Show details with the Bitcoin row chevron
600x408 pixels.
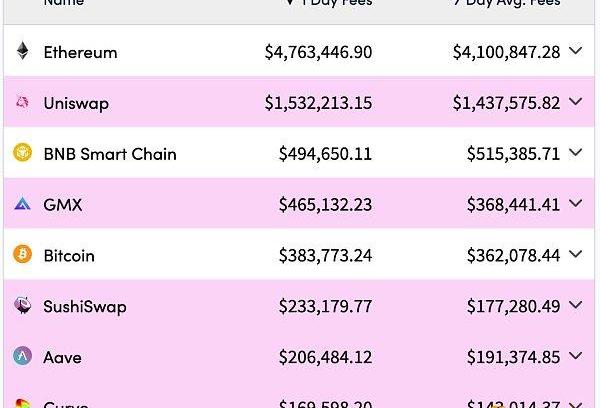pos(575,255)
